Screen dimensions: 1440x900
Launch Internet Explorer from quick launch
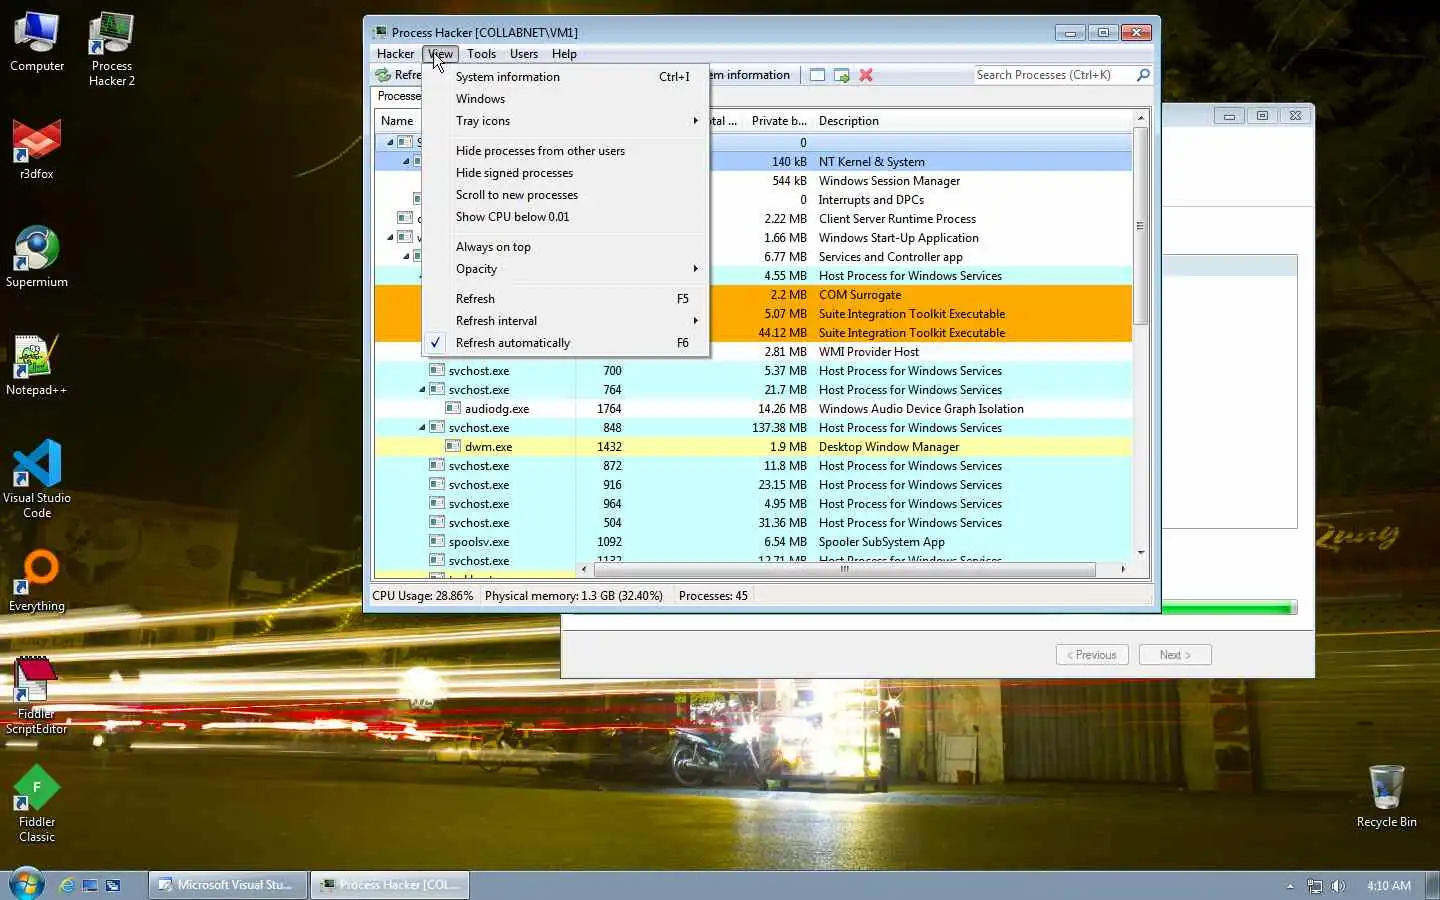(x=67, y=885)
